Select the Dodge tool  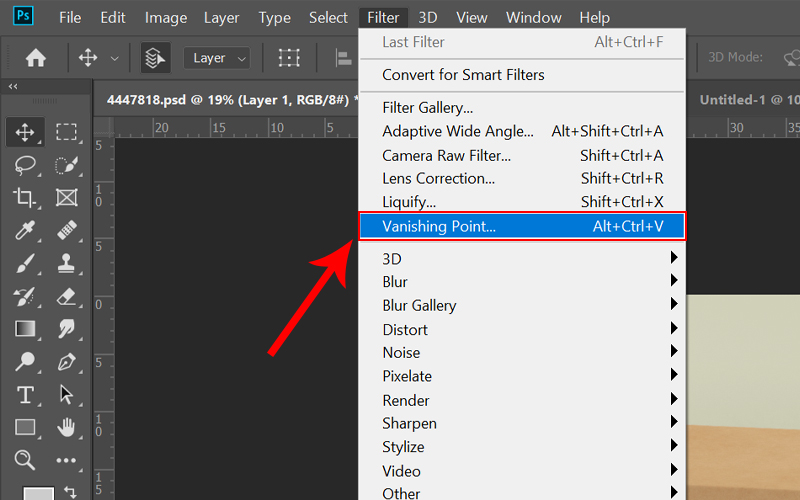(25, 362)
